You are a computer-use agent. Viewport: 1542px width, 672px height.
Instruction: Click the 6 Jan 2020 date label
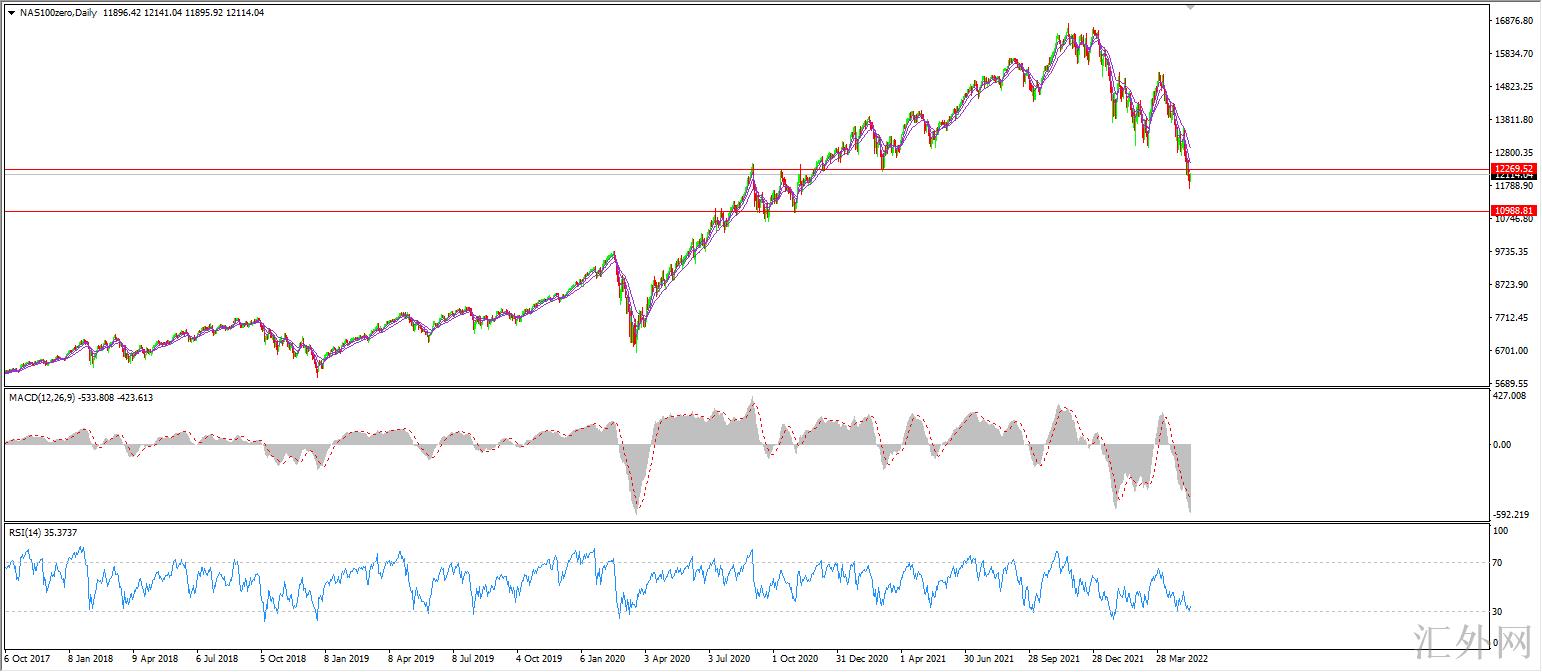[602, 660]
